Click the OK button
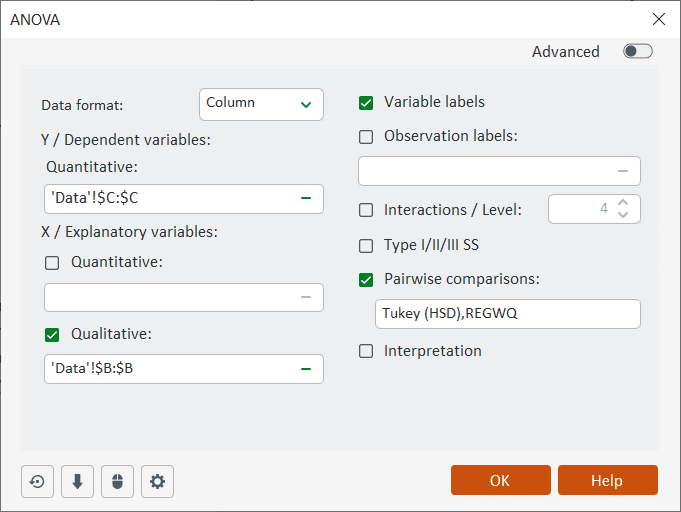Viewport: 681px width, 512px height. coord(500,480)
